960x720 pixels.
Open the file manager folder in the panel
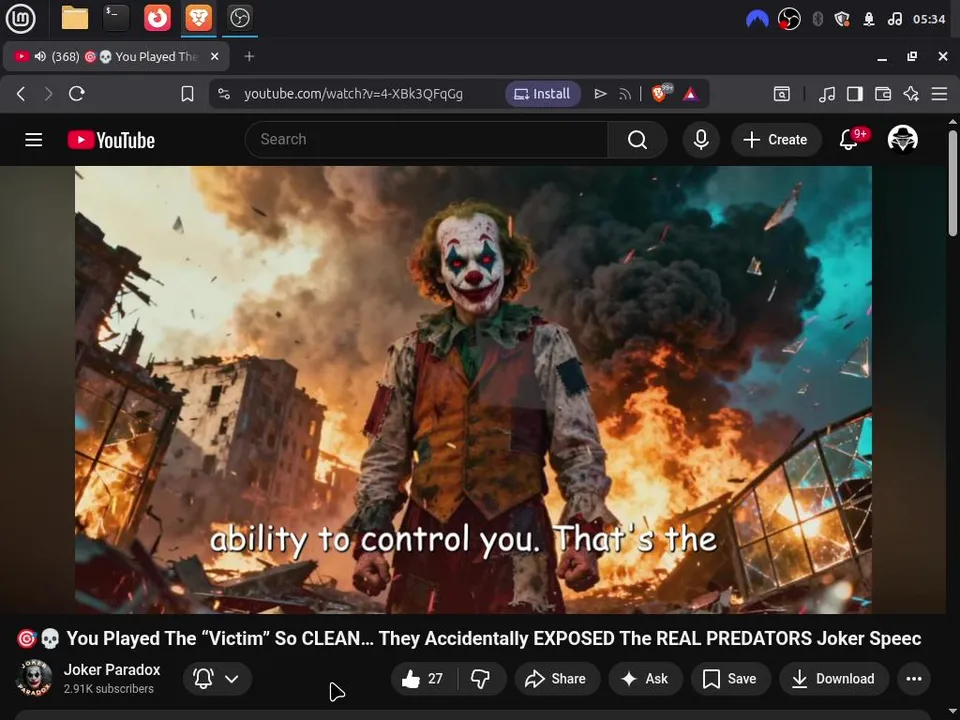[x=75, y=18]
